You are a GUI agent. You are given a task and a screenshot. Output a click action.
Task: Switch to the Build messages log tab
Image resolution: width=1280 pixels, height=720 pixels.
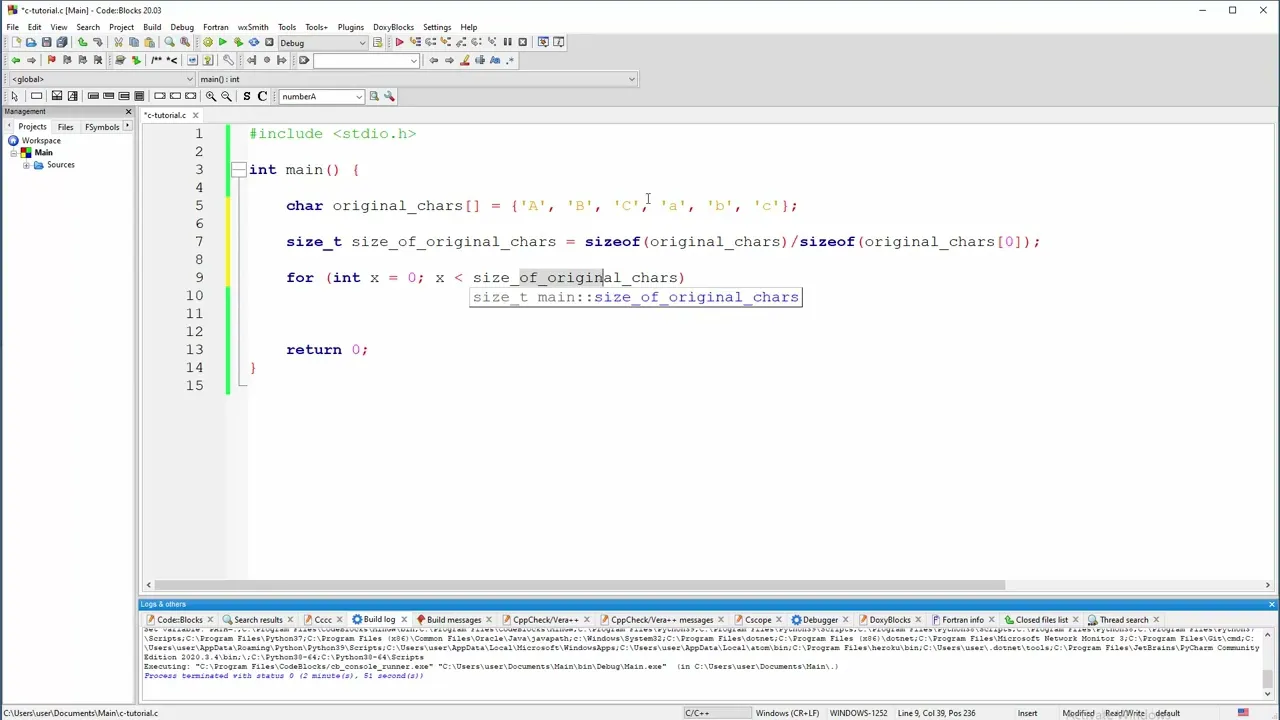coord(454,620)
